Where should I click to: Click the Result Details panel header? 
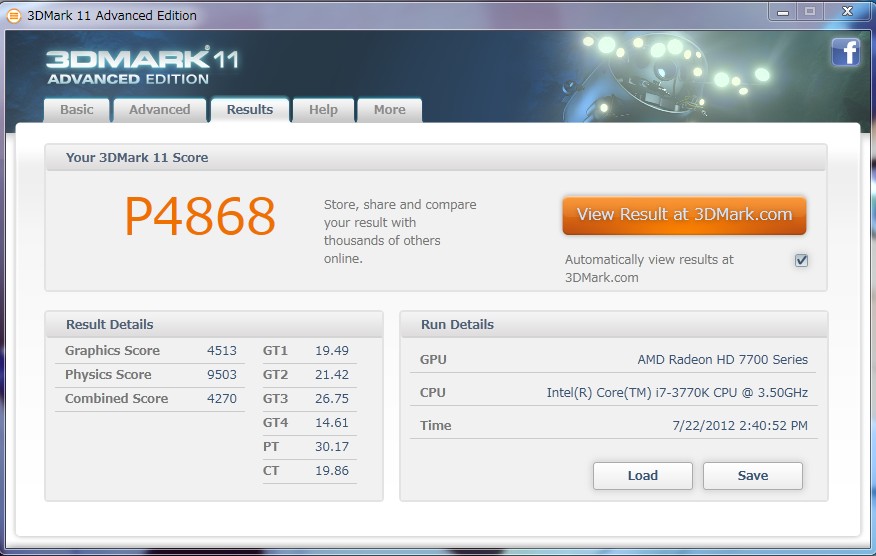point(214,325)
